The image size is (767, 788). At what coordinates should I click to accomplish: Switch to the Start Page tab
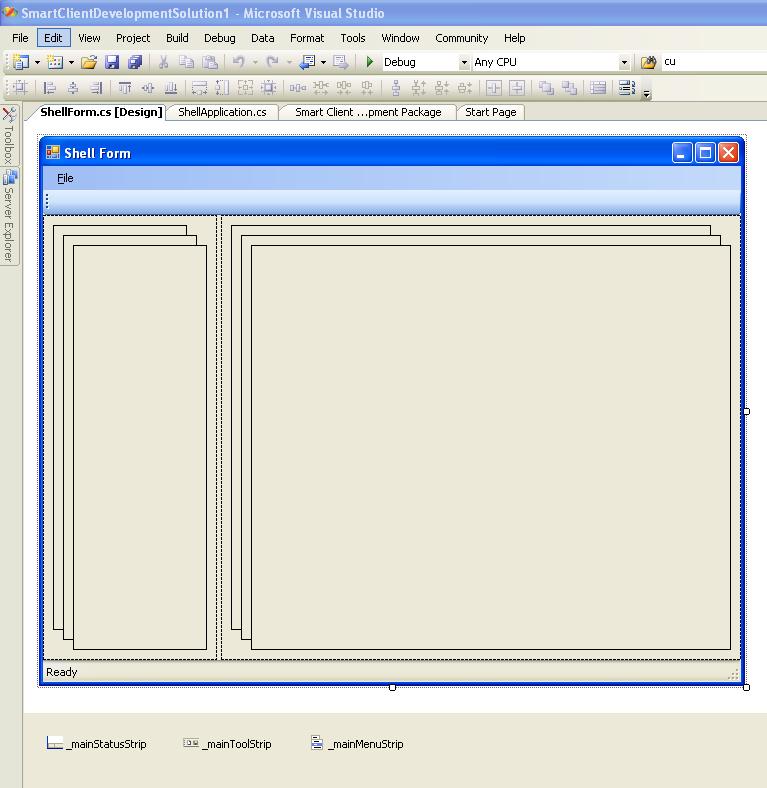491,112
